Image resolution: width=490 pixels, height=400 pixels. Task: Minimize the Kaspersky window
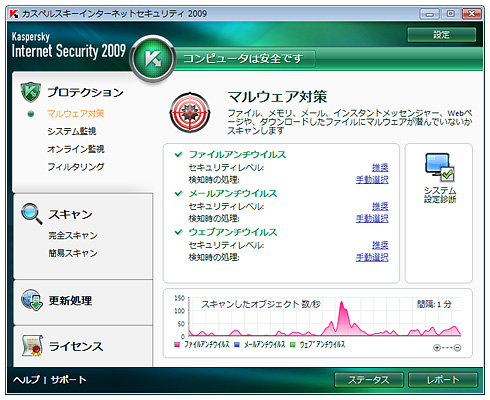tap(430, 14)
